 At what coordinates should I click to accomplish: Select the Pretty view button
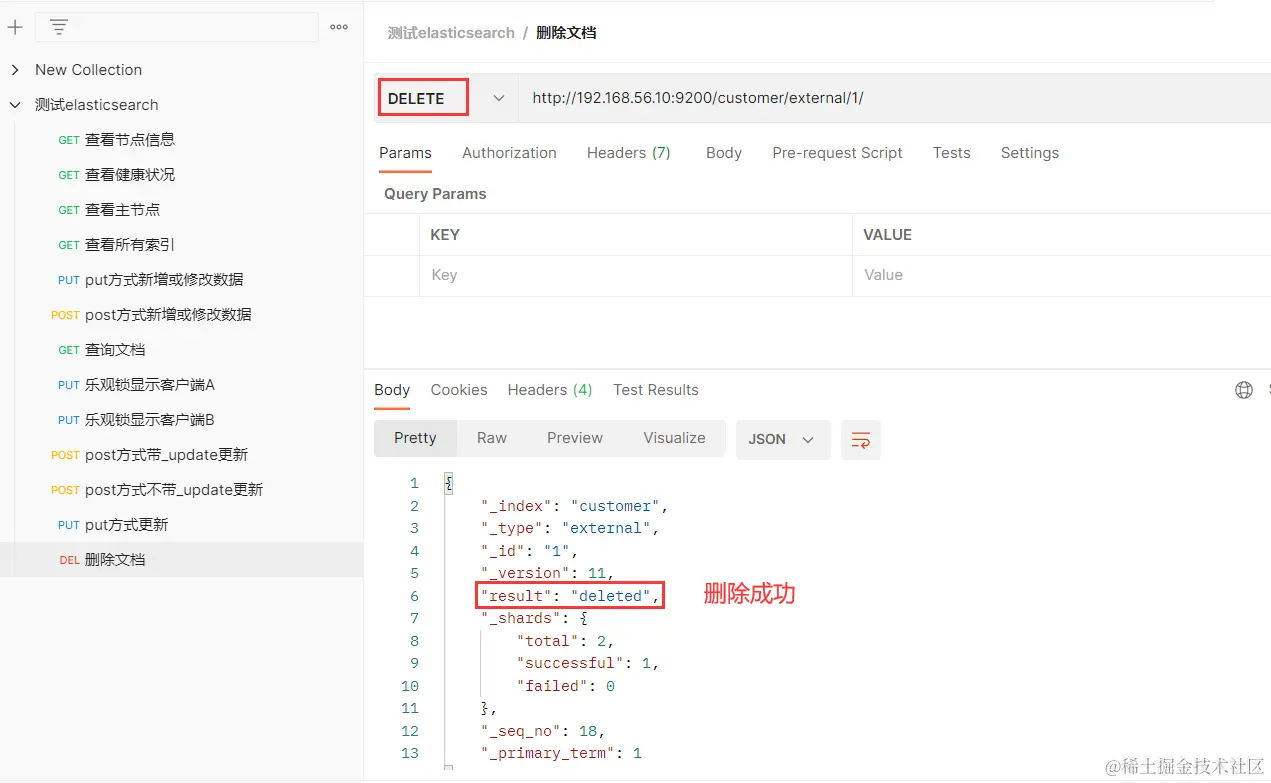coord(415,438)
